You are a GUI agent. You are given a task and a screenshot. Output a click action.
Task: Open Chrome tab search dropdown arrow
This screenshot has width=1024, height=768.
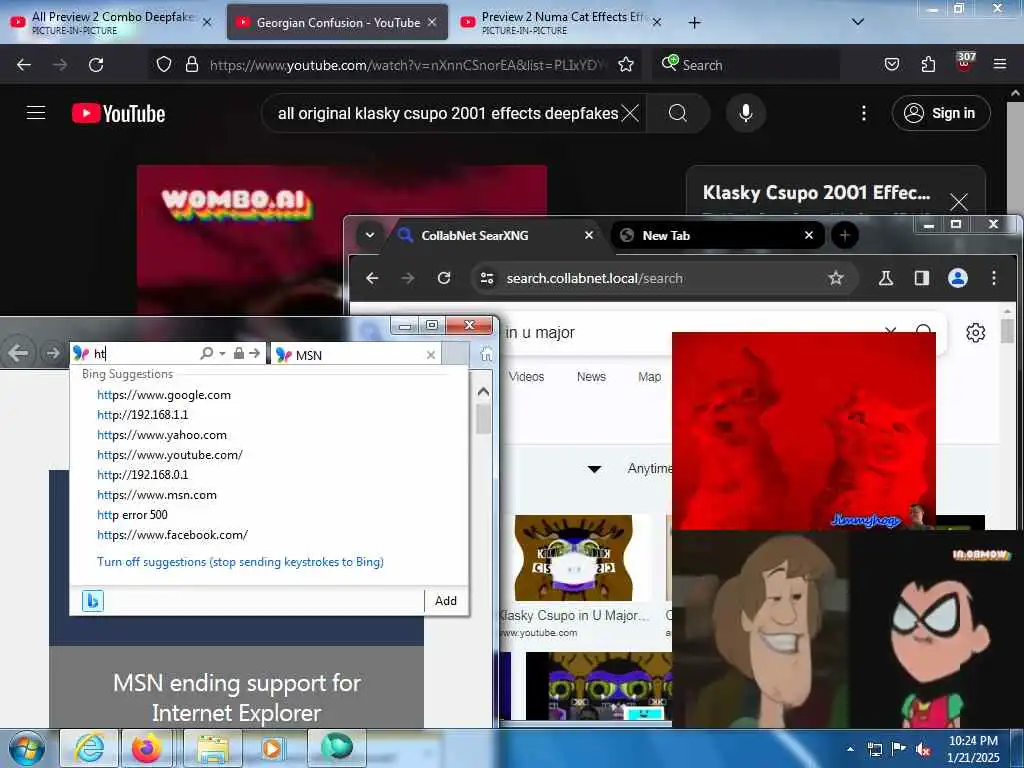(370, 235)
